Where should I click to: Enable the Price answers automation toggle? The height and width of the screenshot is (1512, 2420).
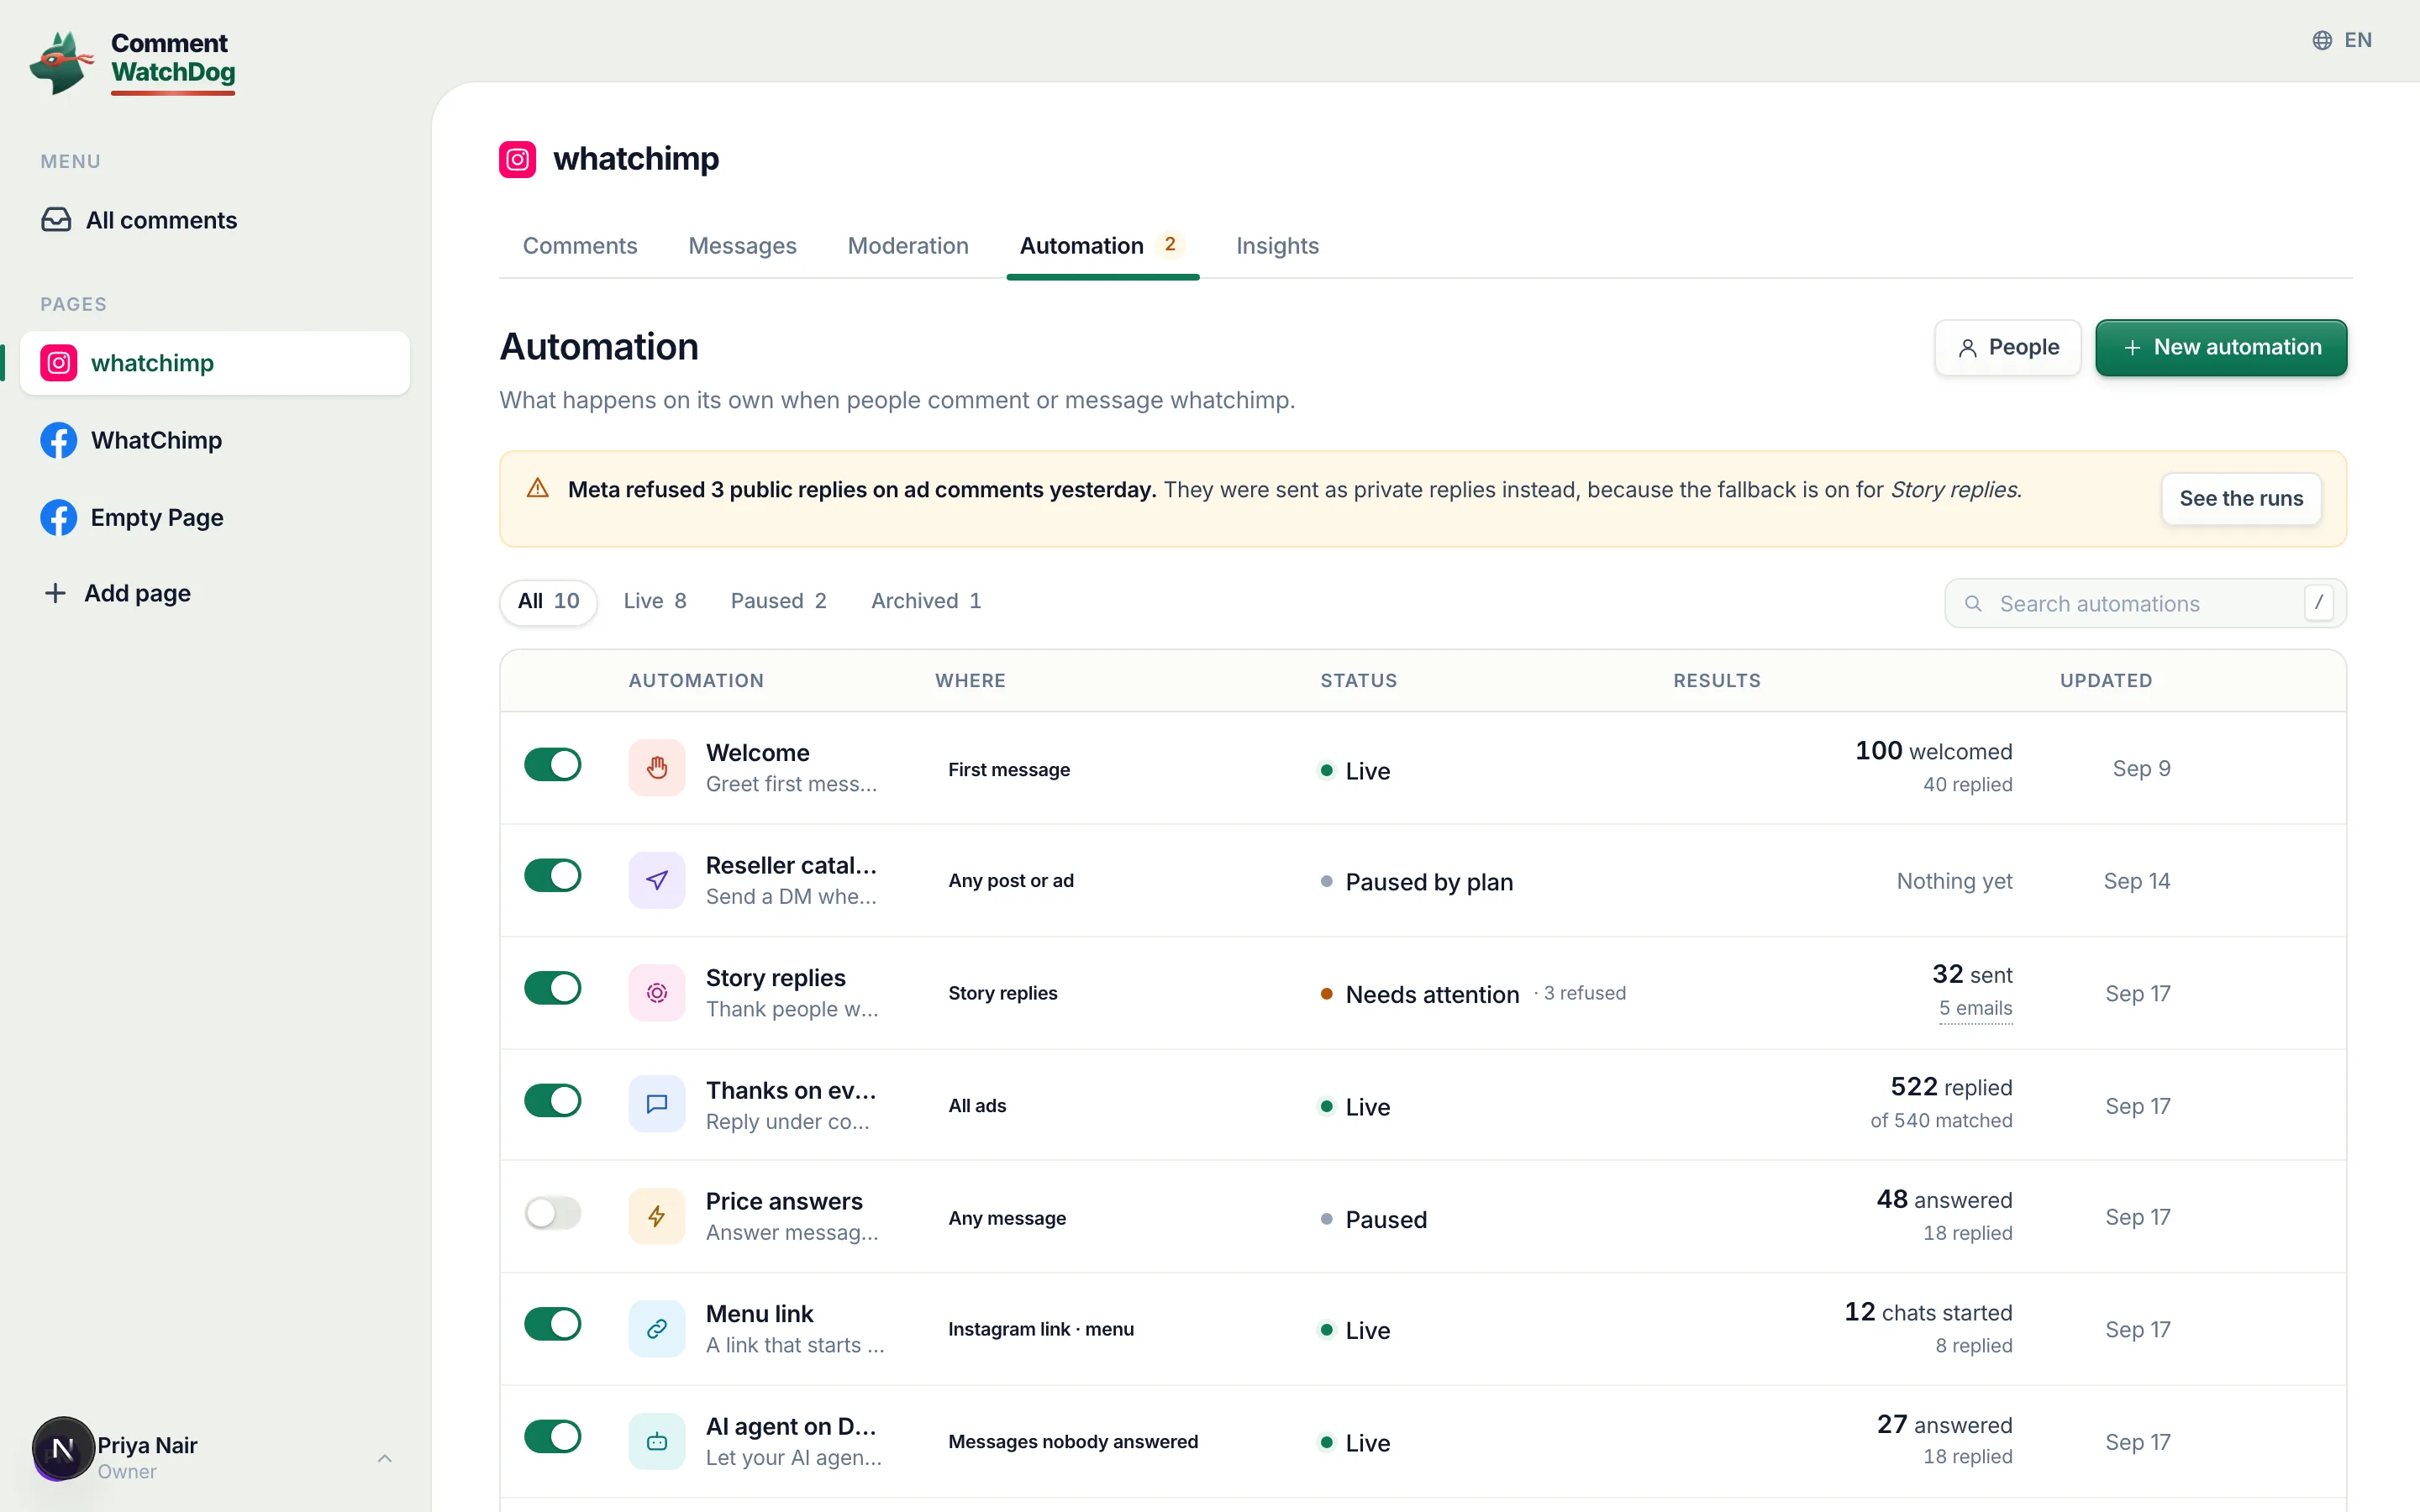click(552, 1213)
